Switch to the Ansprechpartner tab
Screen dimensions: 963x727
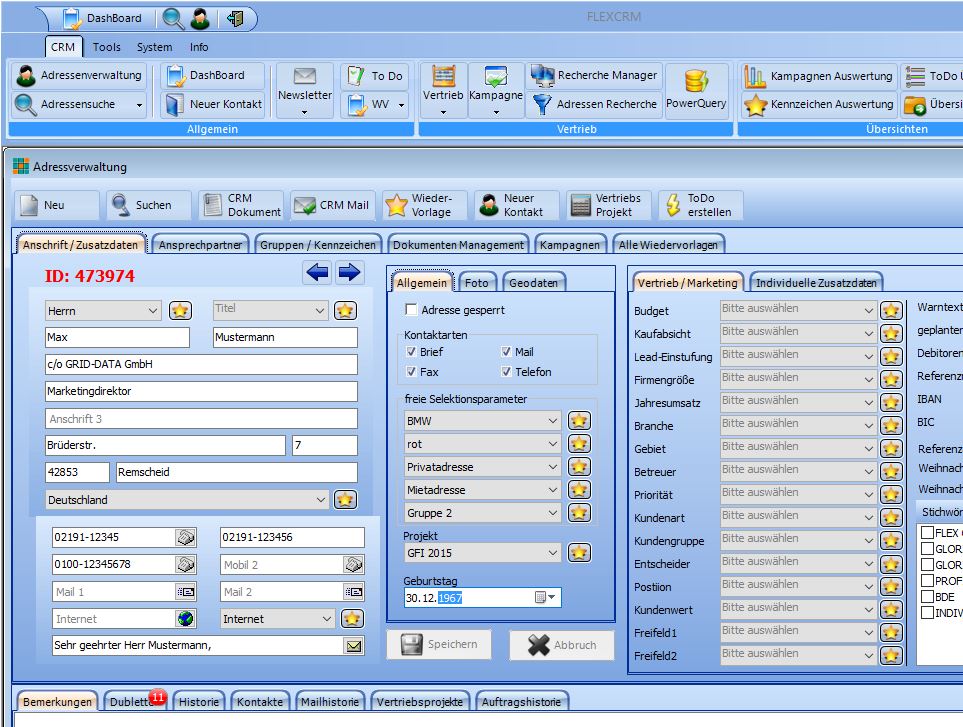coord(200,245)
